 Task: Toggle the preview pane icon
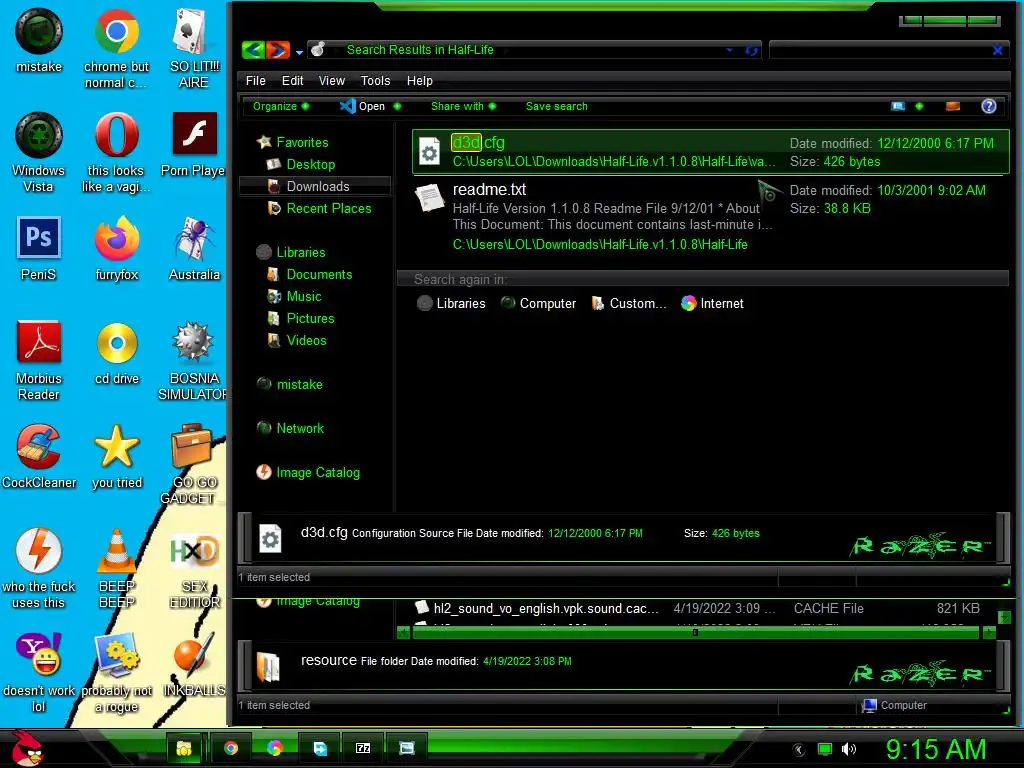point(953,106)
